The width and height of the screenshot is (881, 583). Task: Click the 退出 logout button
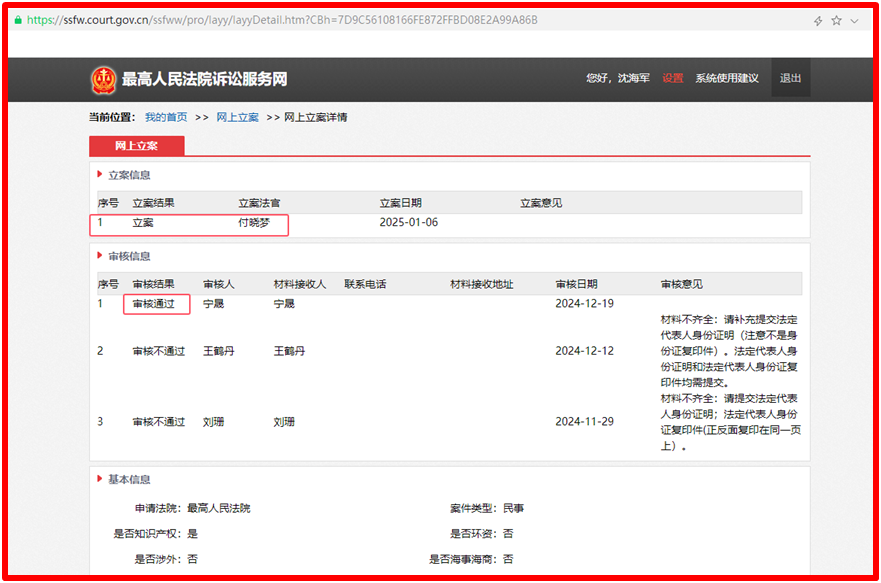(x=790, y=79)
